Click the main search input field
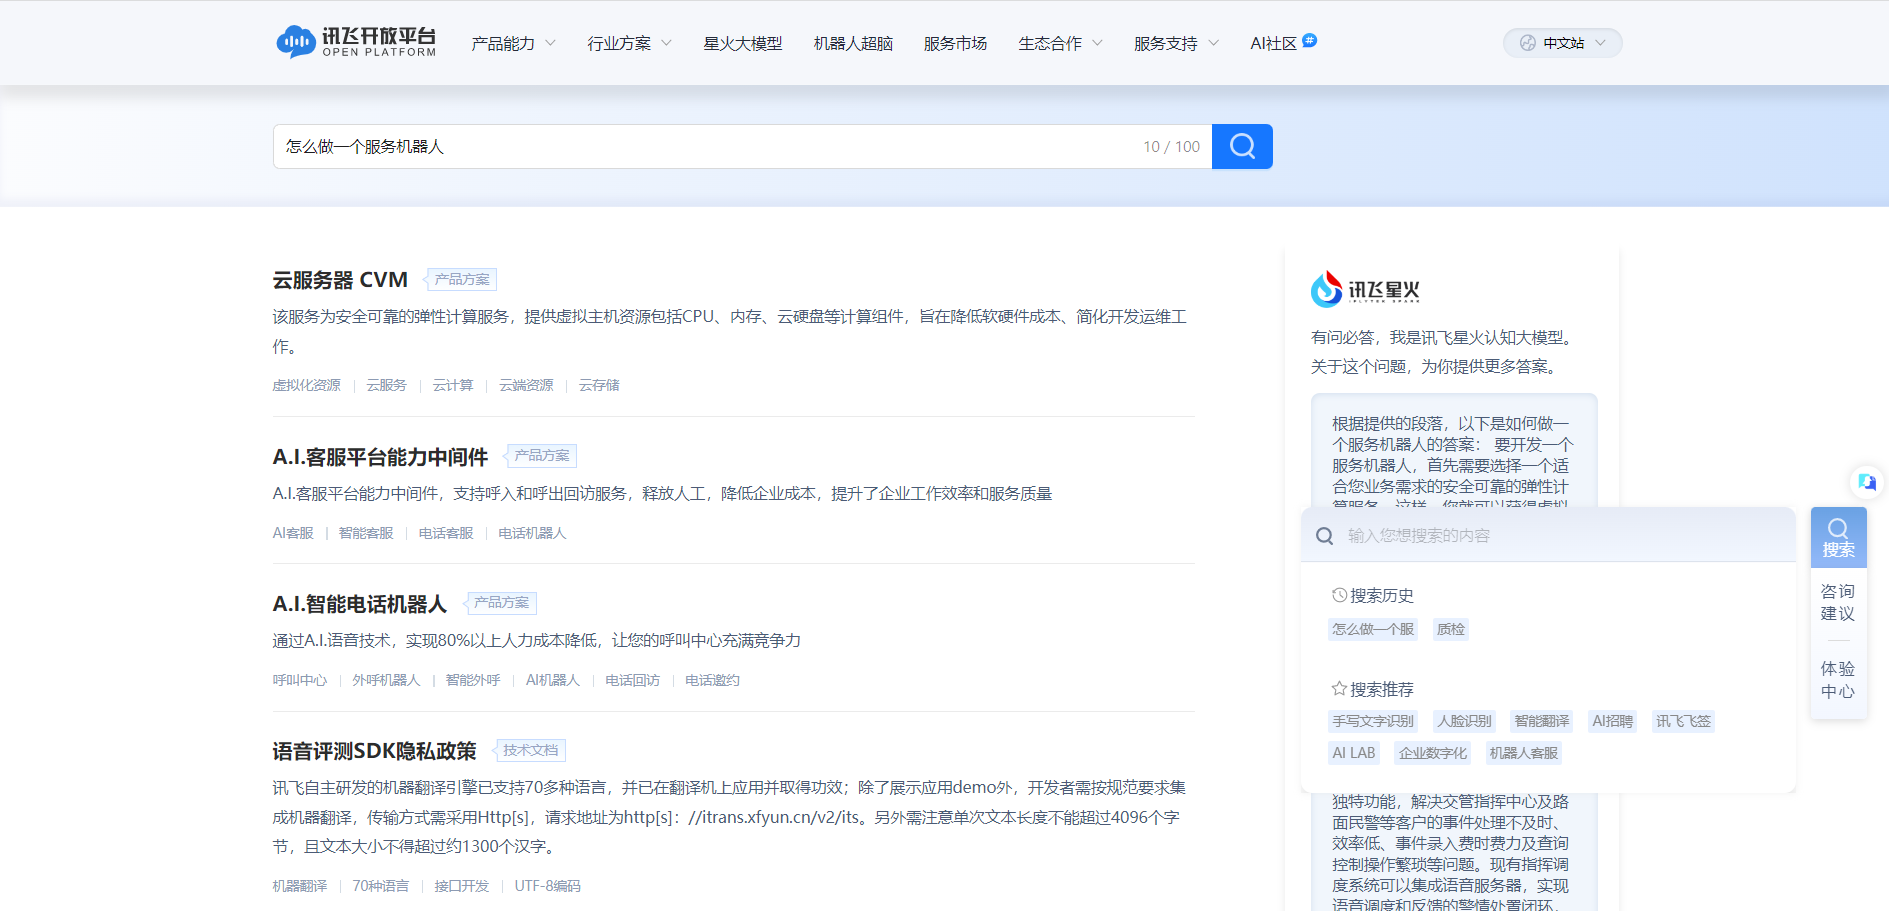This screenshot has width=1889, height=911. tap(742, 146)
